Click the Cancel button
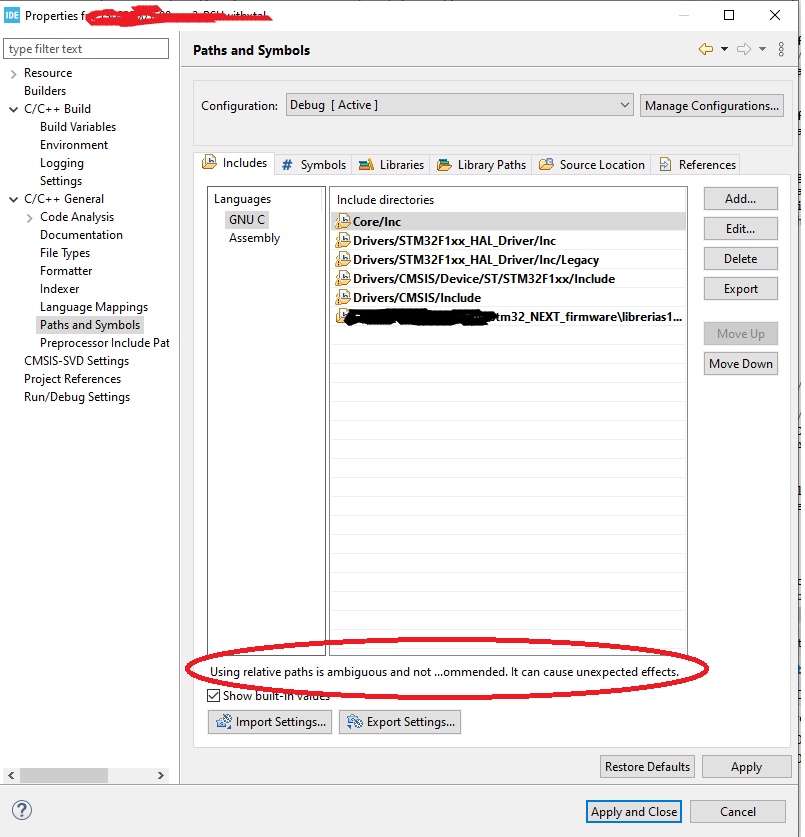This screenshot has height=837, width=805. tap(738, 811)
